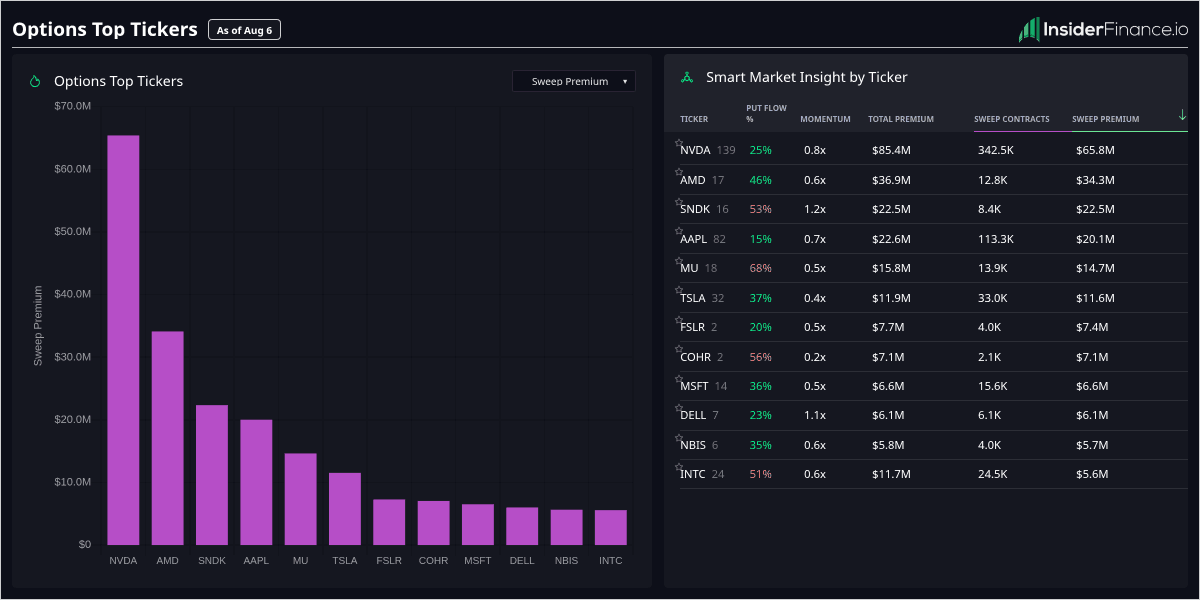Click INTC sweep contracts 24.5K
Screen dimensions: 1200x600
click(x=993, y=474)
